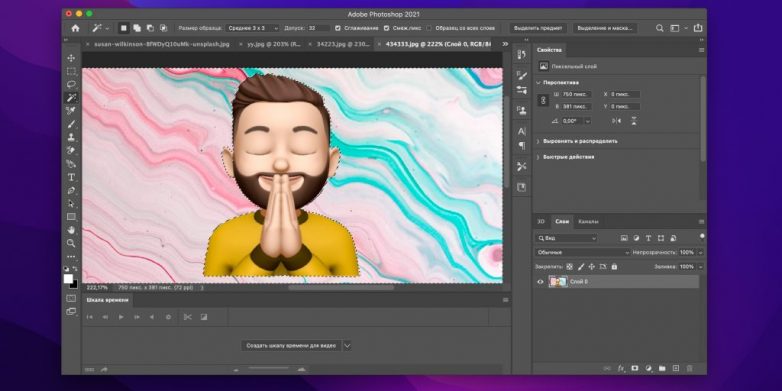Select the Свойства panel tab

click(x=549, y=50)
